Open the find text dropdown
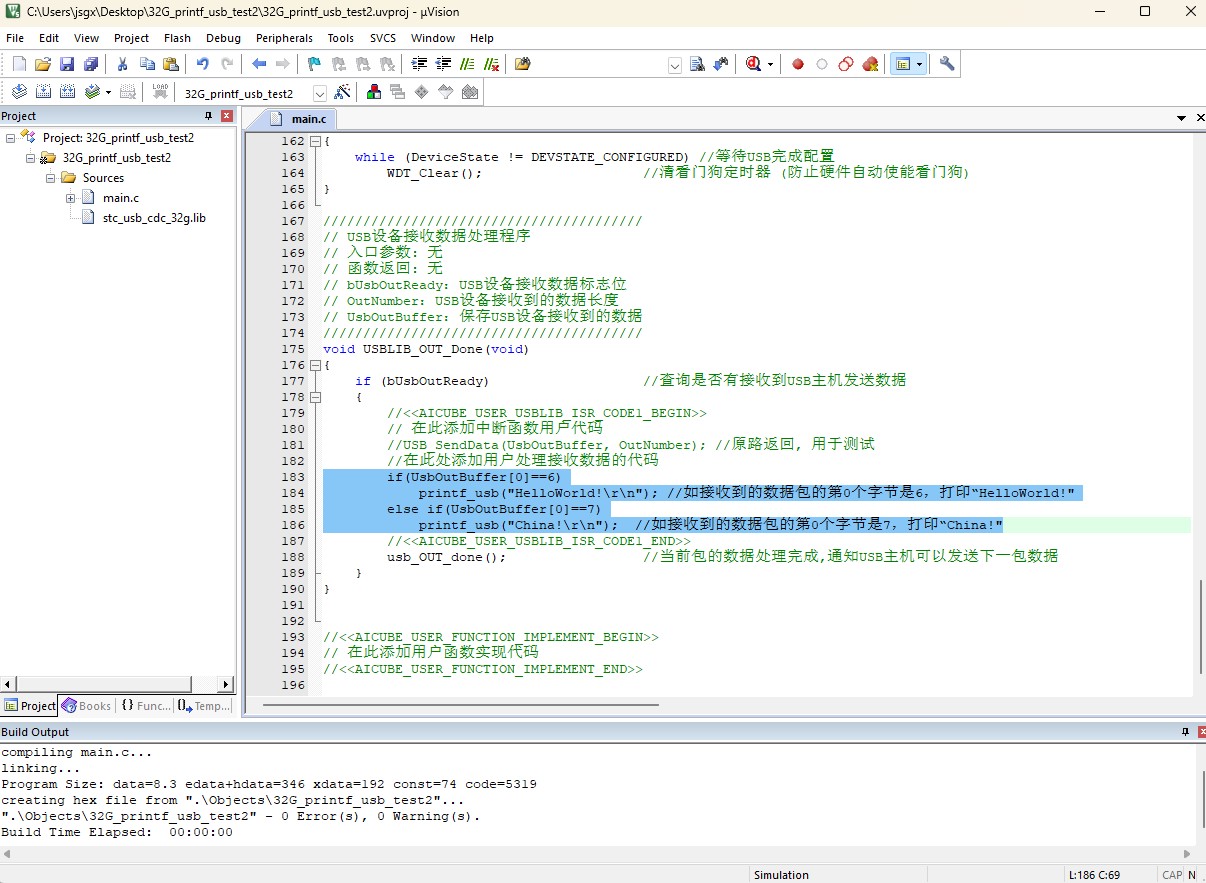This screenshot has width=1206, height=883. pyautogui.click(x=675, y=65)
